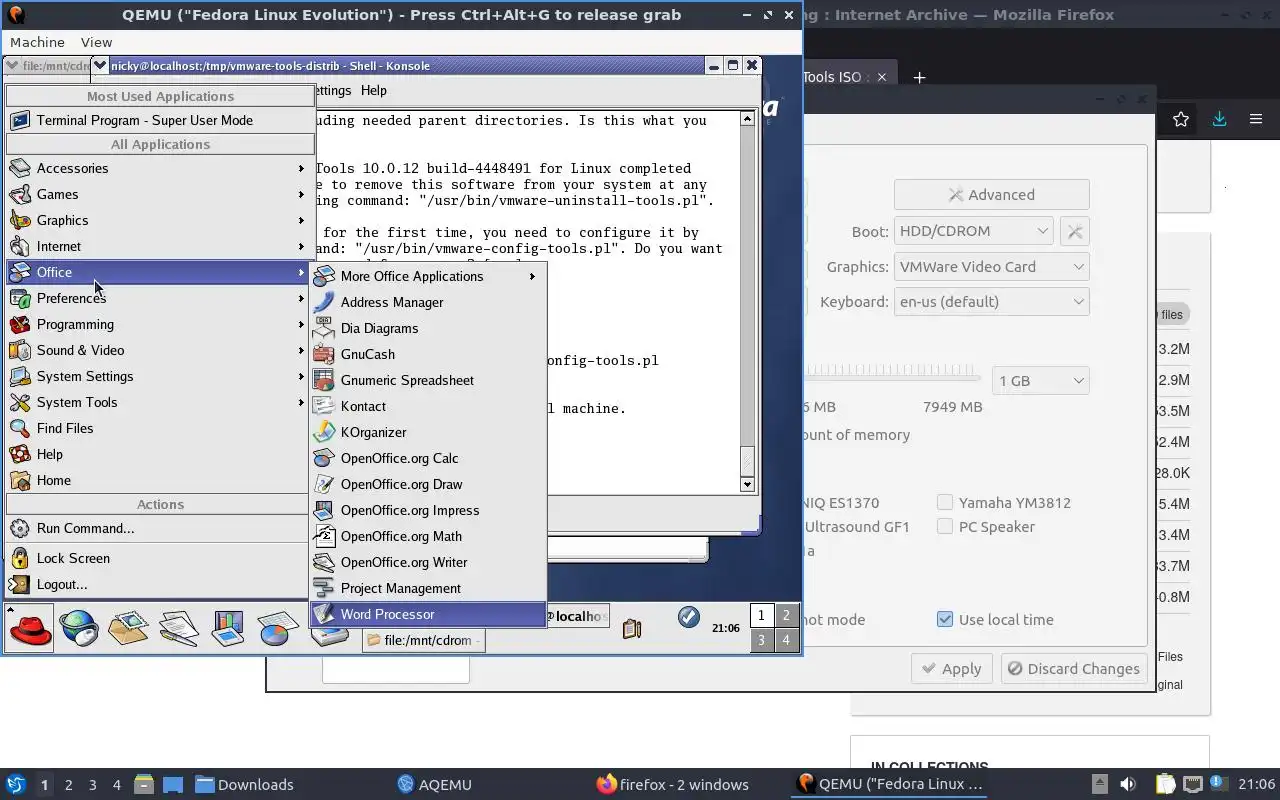Click the Konsole scrollbar down arrow

pyautogui.click(x=747, y=484)
